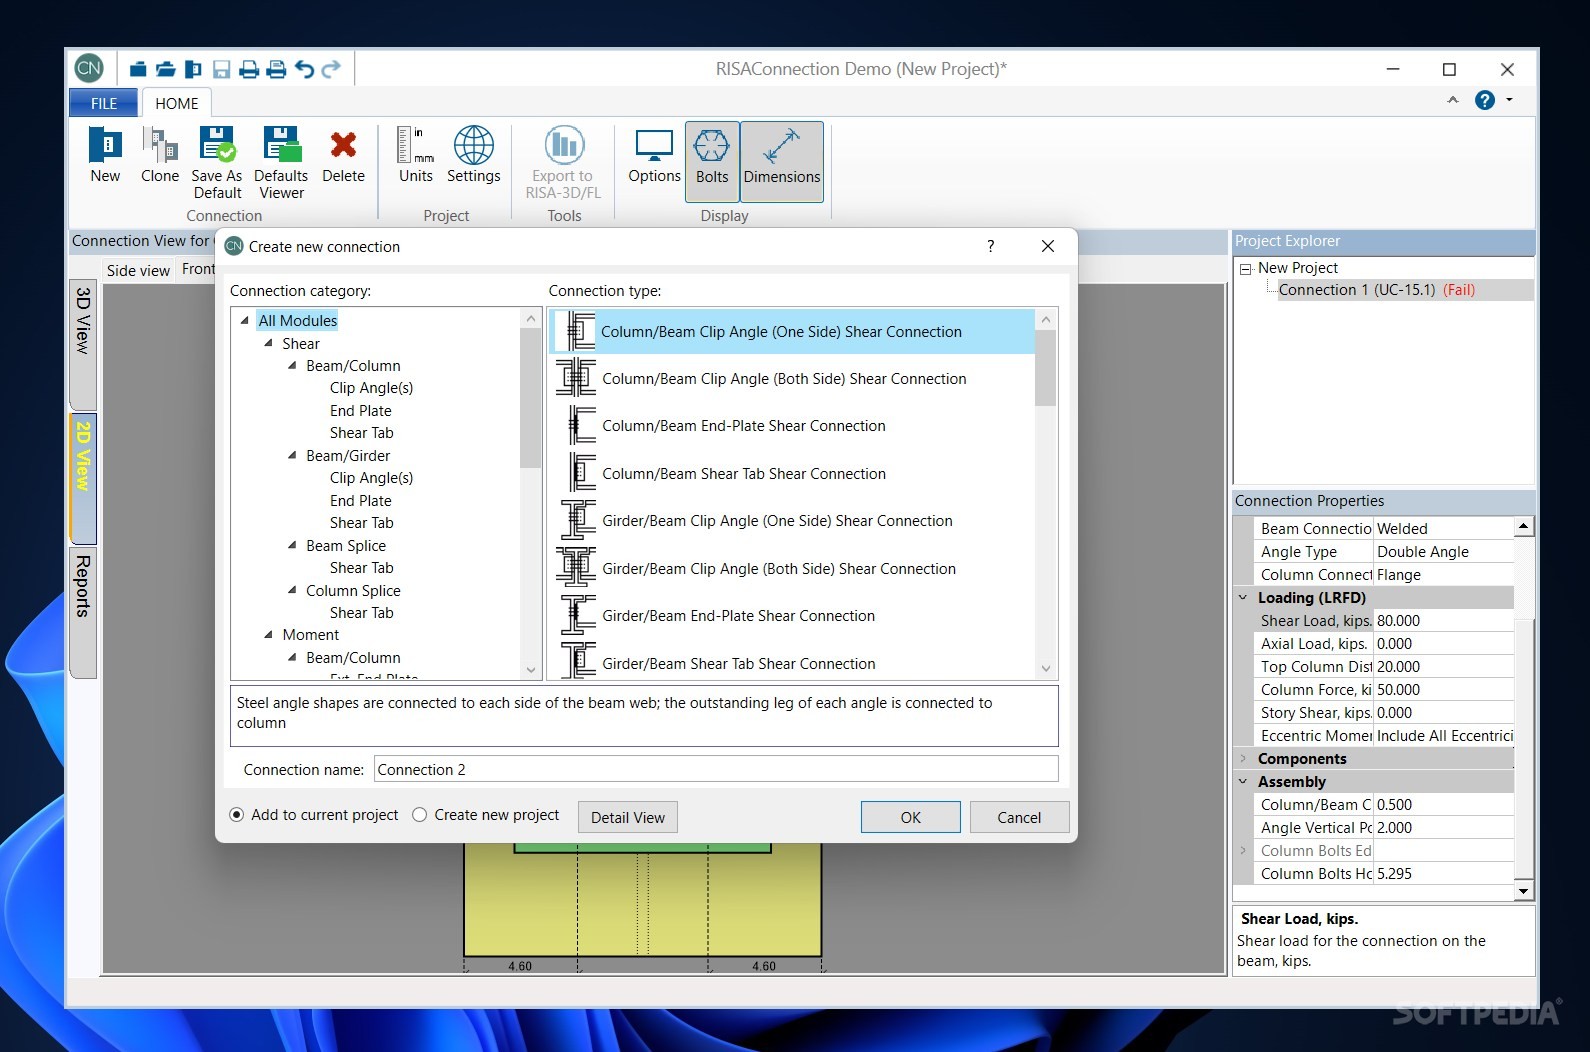Click the Clone connection icon
1590x1052 pixels.
[160, 156]
